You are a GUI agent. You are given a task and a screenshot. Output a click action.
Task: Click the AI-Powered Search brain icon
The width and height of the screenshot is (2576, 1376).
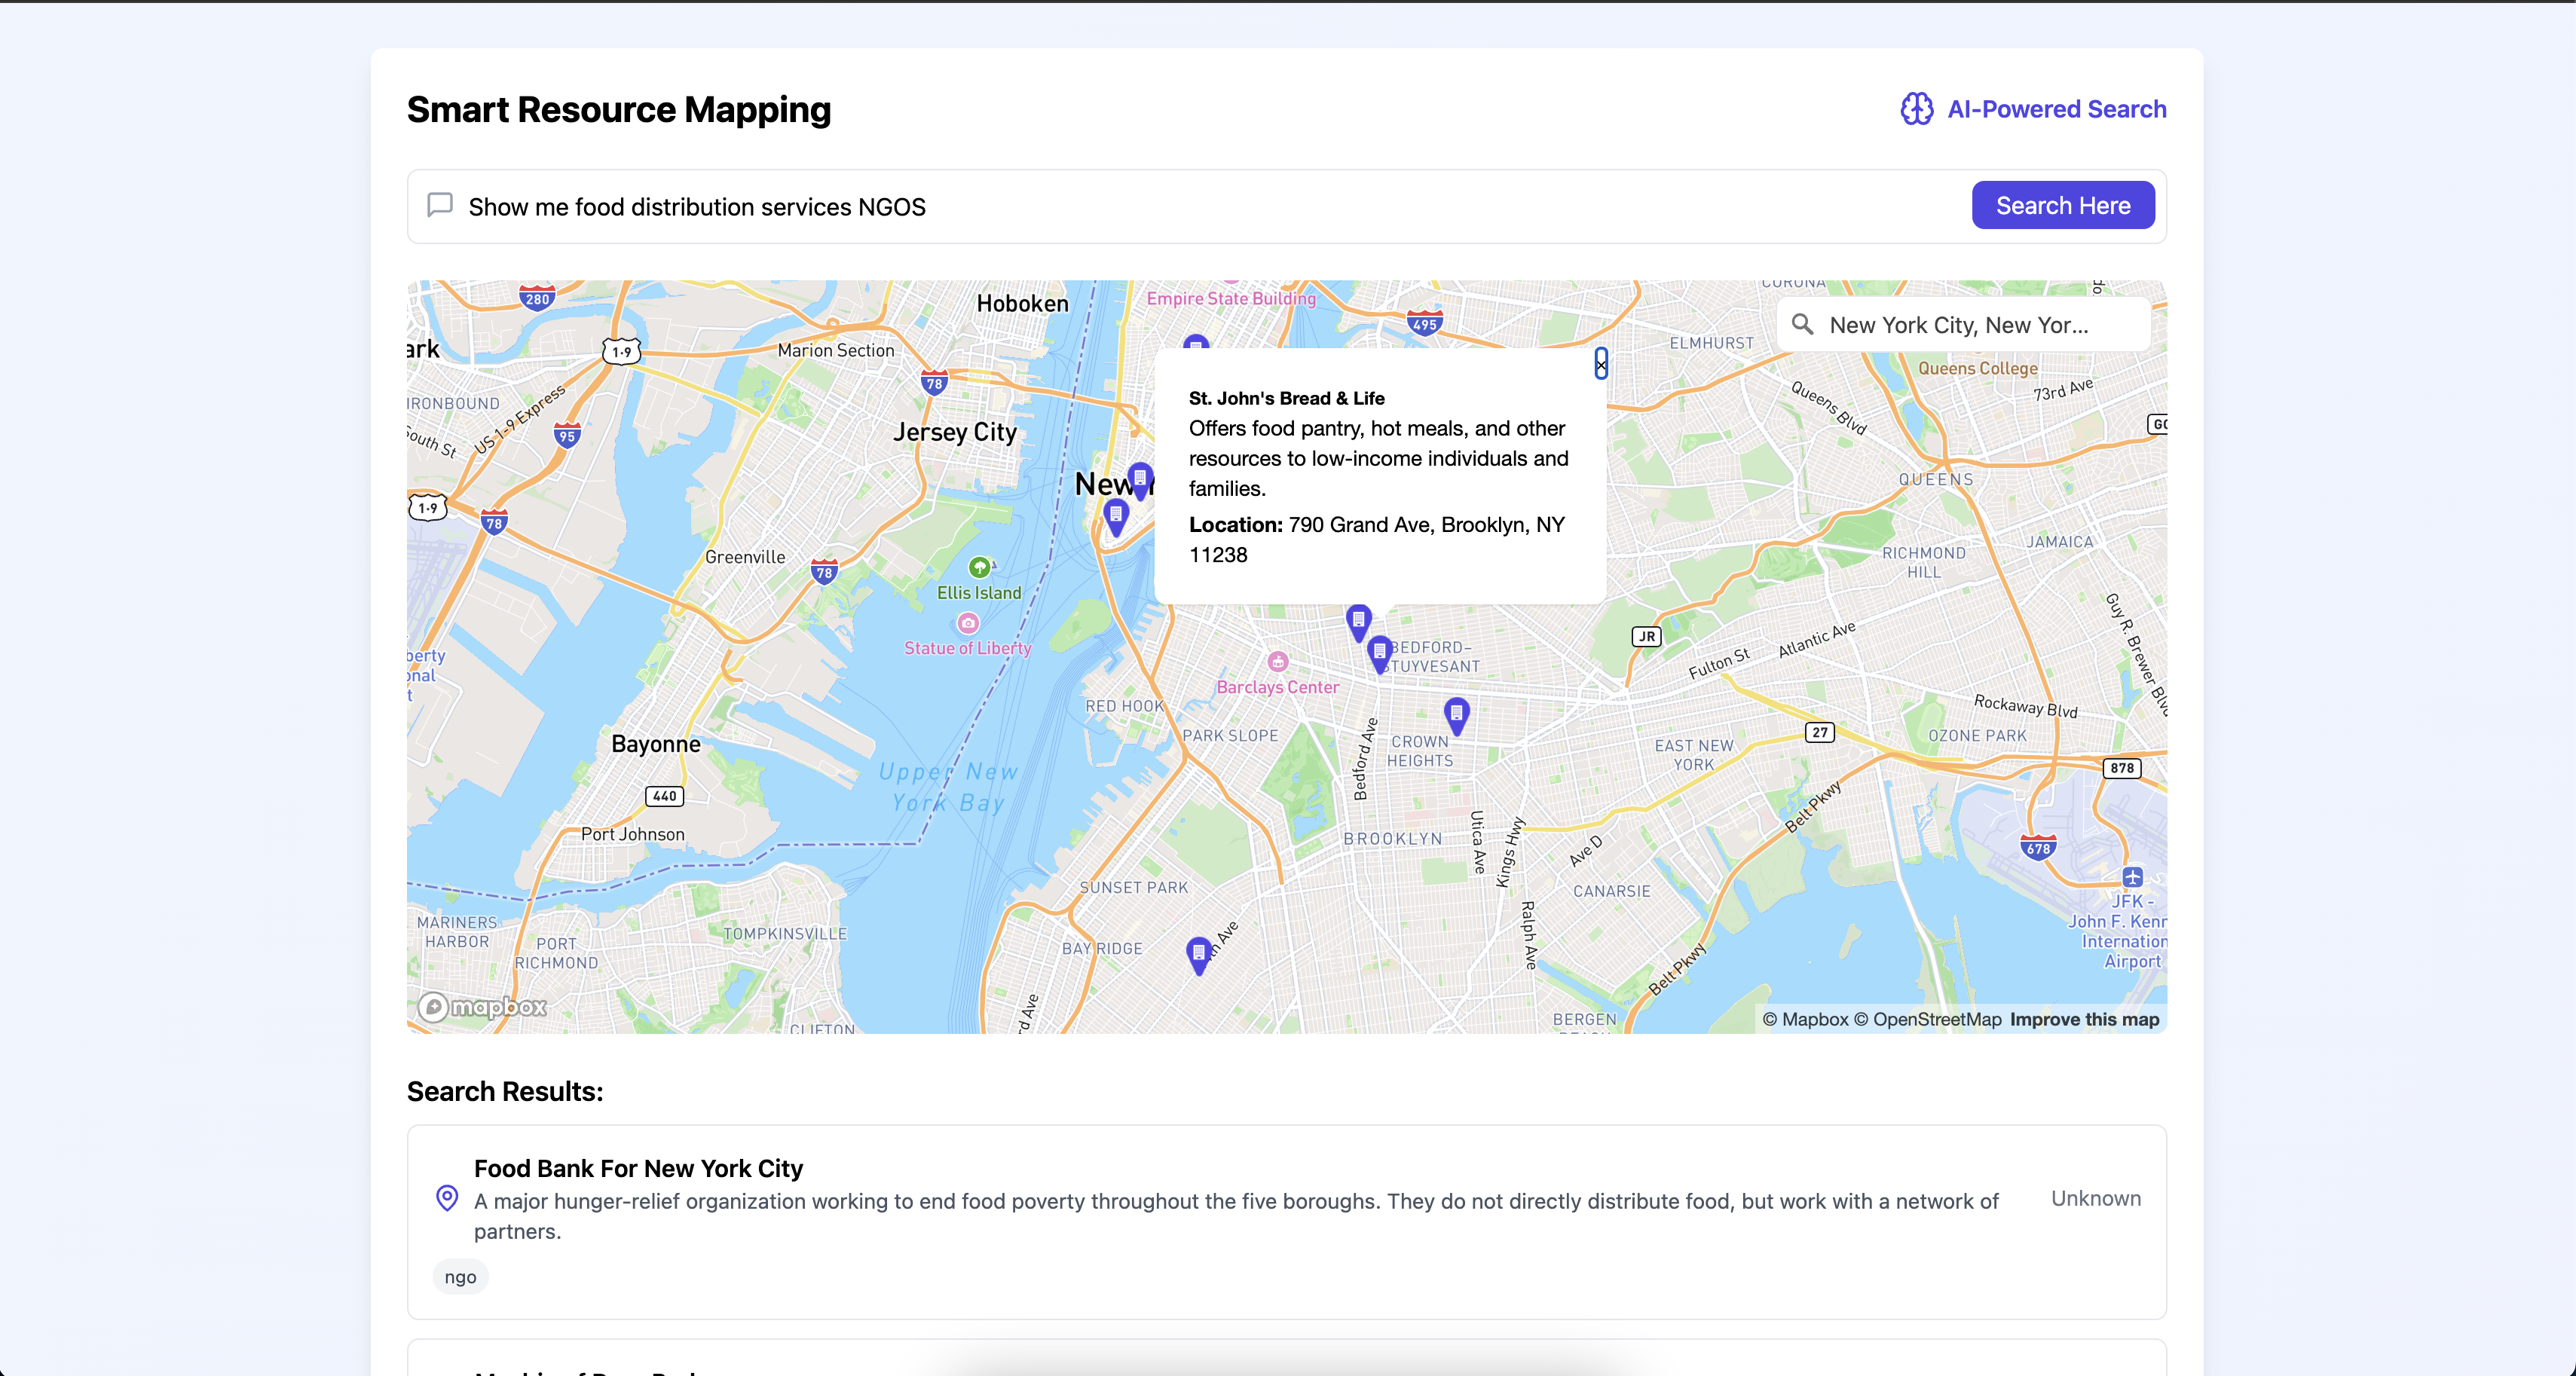(x=1916, y=109)
